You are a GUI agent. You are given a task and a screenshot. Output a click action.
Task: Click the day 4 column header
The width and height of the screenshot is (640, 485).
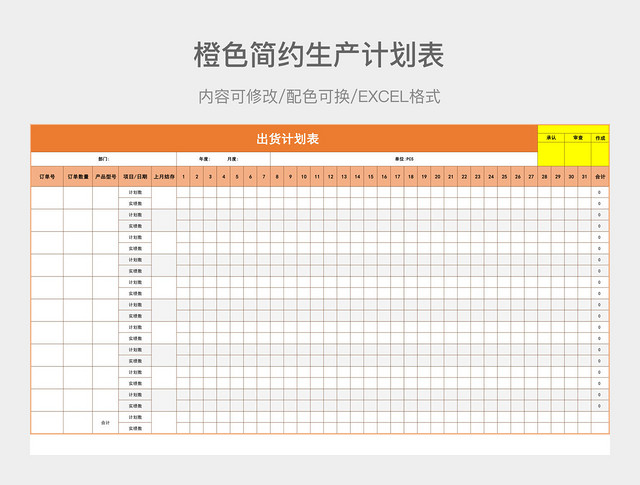click(x=224, y=177)
